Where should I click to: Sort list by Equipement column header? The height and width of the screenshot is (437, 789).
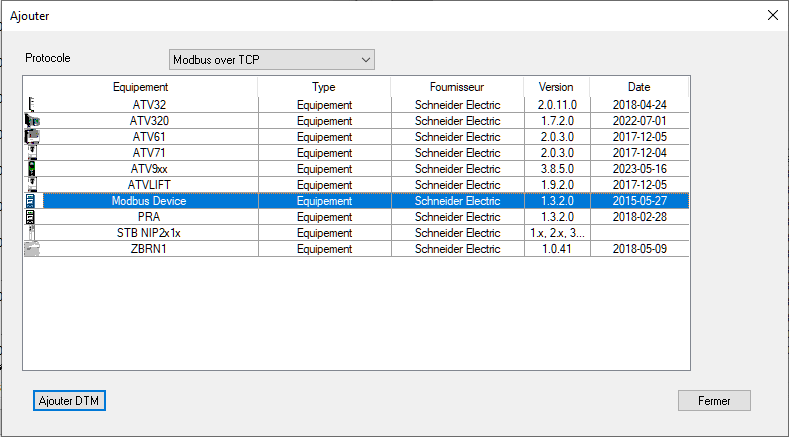coord(140,87)
